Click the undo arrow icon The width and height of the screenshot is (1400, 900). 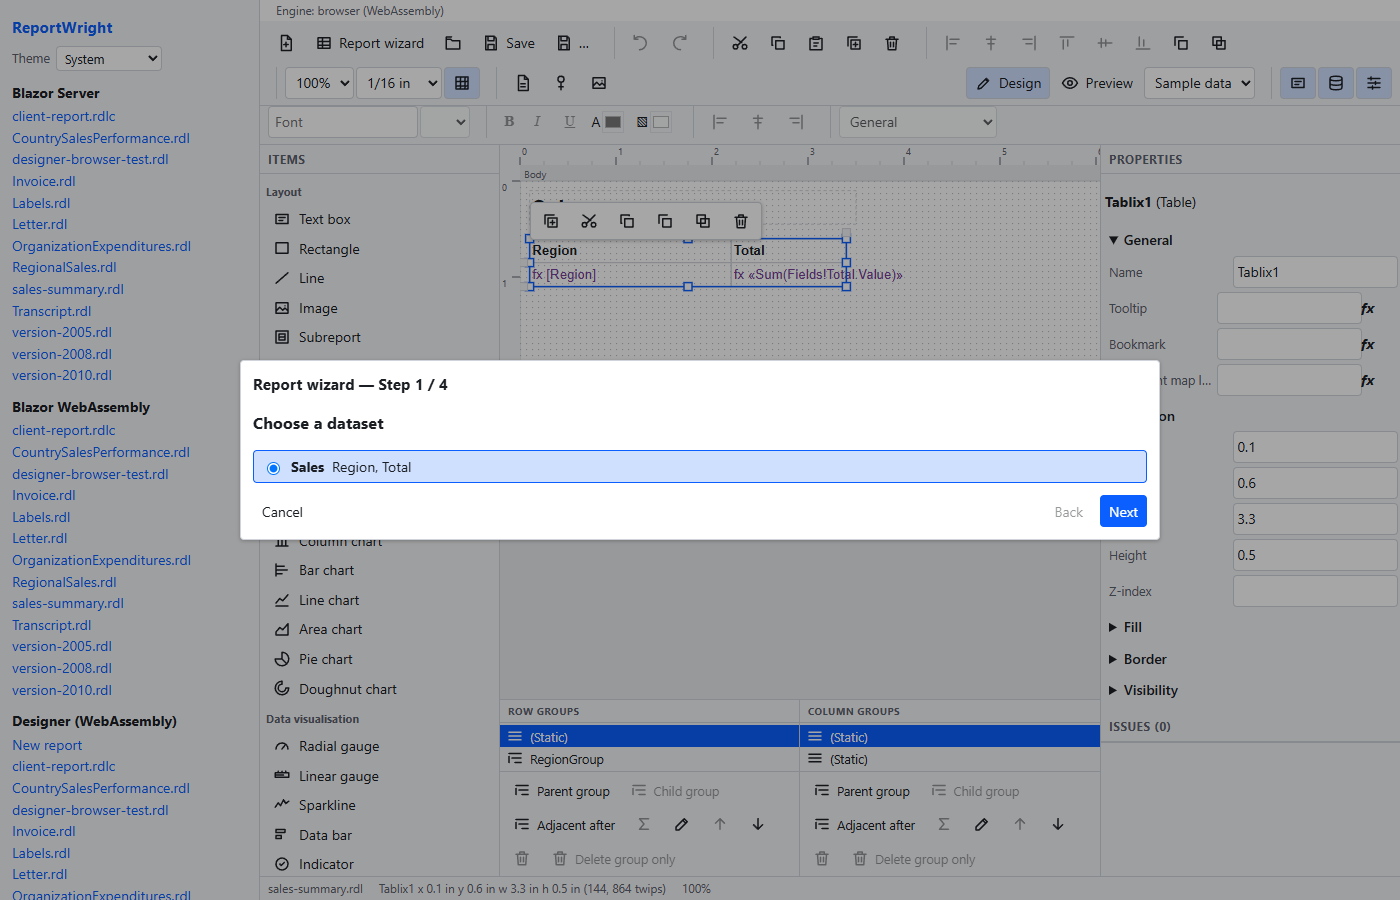640,43
